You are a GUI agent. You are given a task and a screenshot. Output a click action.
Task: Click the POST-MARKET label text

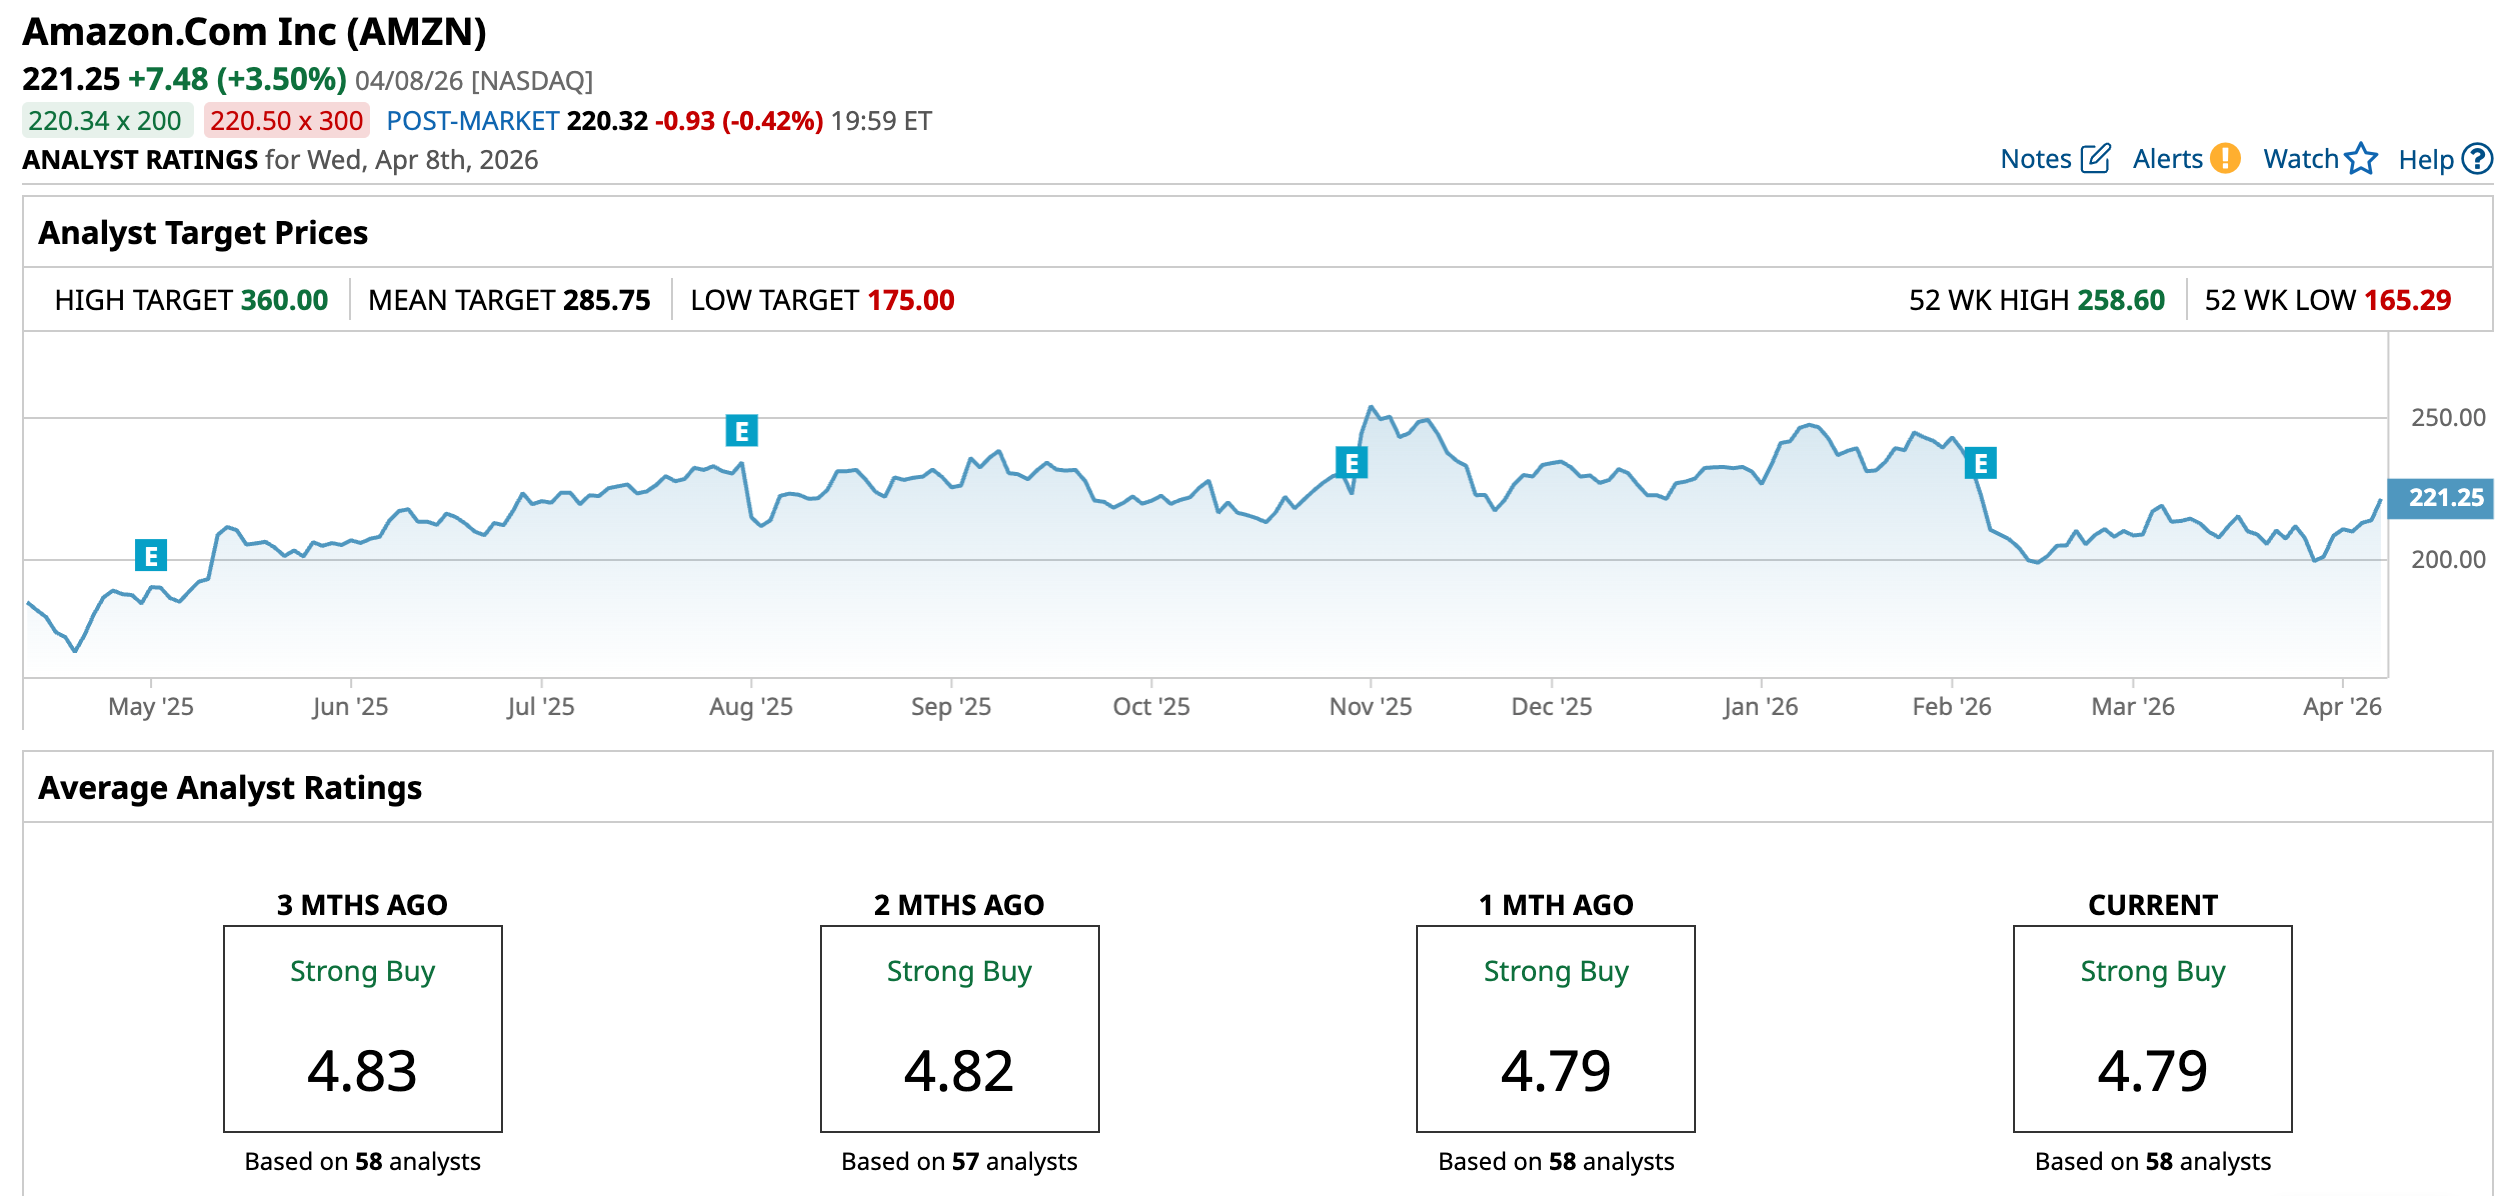472,121
